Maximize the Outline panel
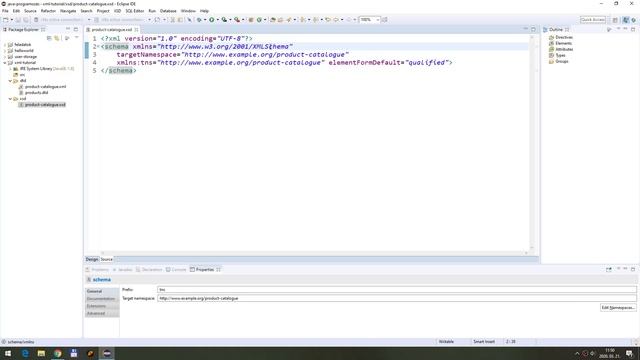640x360 pixels. [633, 29]
